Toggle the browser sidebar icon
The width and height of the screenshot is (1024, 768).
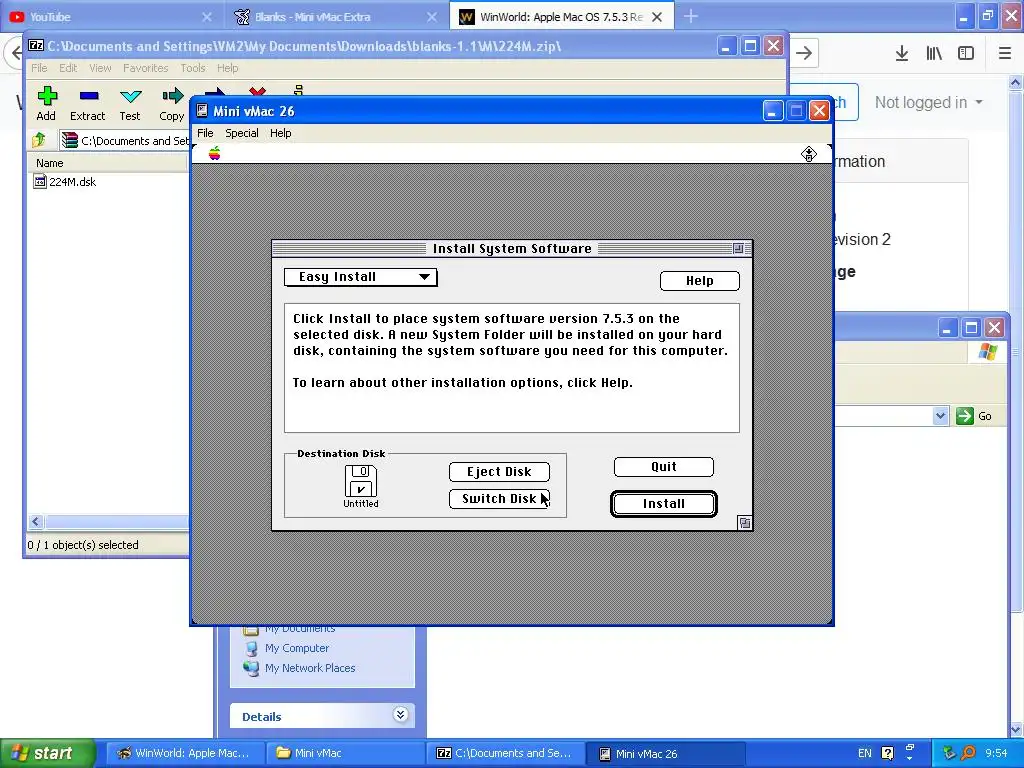tap(966, 53)
